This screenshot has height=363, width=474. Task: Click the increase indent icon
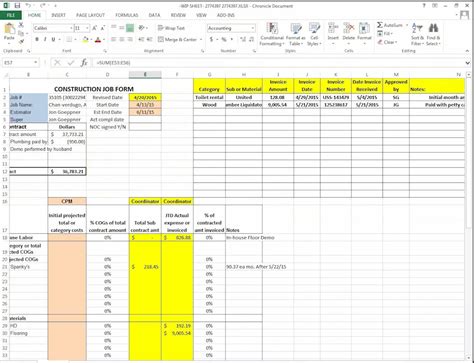point(149,40)
